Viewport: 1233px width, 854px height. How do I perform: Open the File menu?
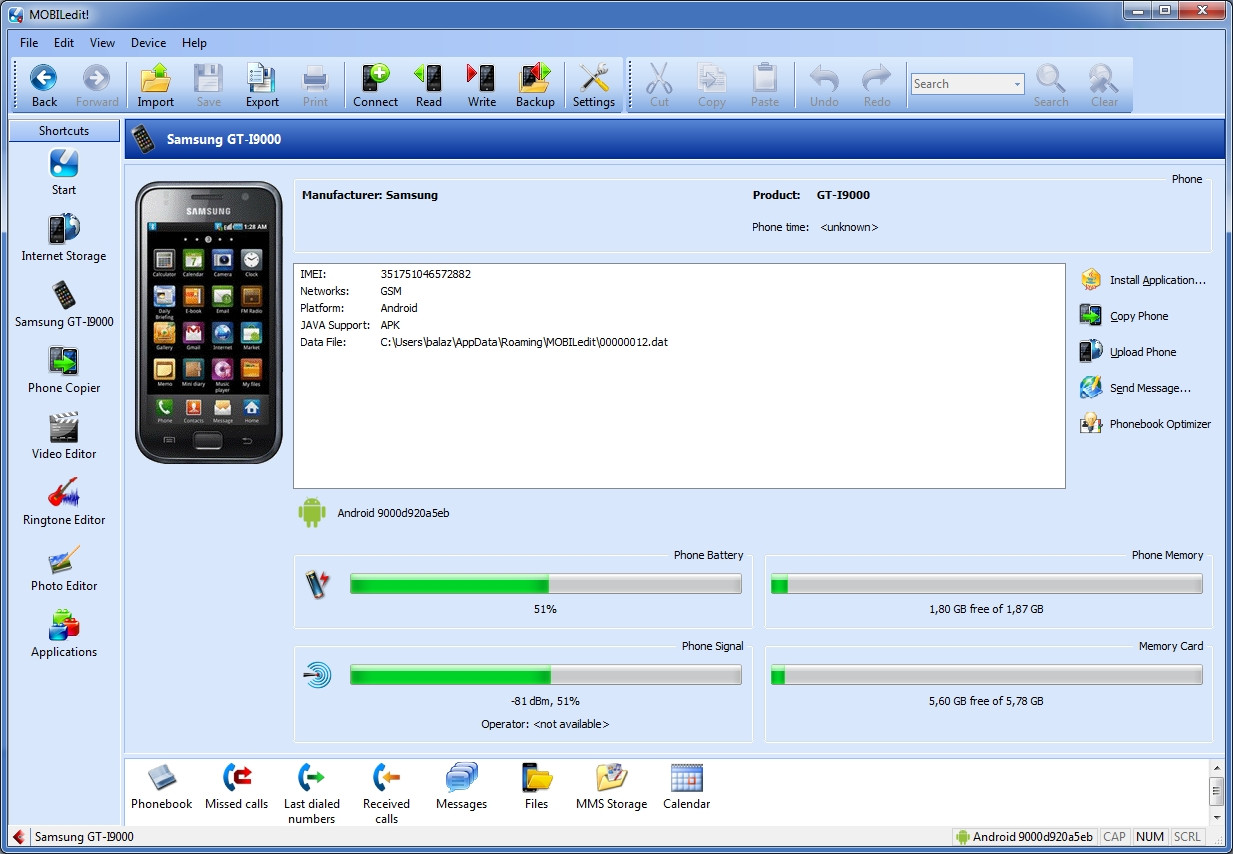pos(29,43)
